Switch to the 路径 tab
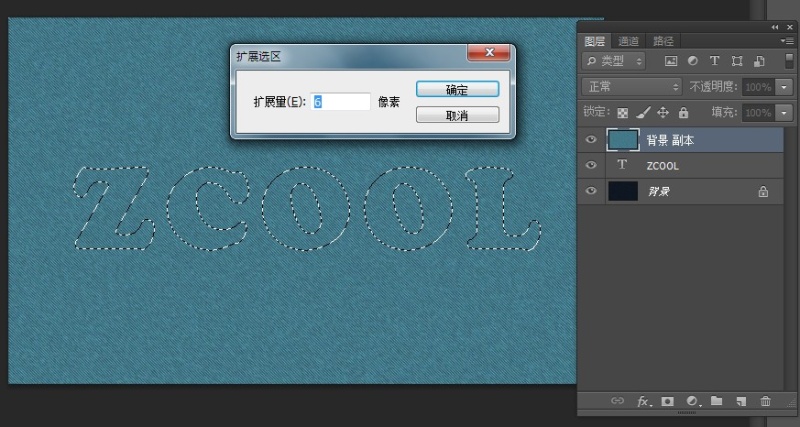Viewport: 800px width, 427px height. pos(662,41)
